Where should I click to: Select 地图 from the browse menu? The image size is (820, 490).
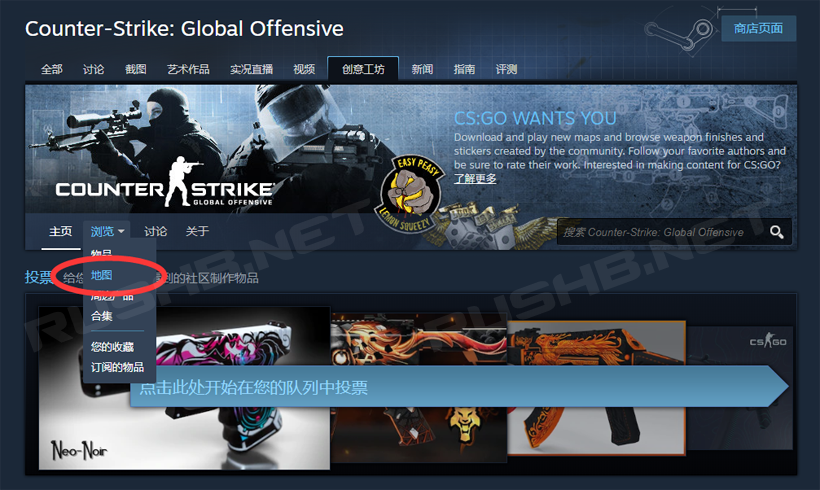pos(102,275)
